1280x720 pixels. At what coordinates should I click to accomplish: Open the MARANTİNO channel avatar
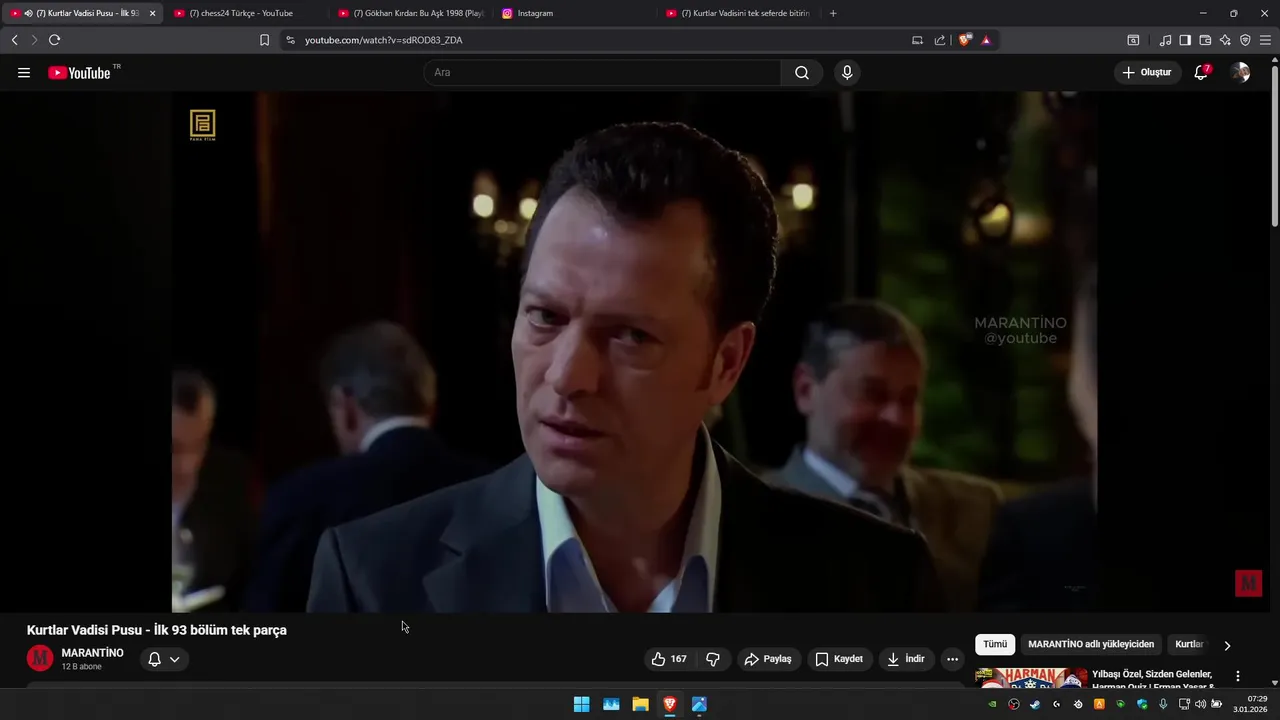tap(40, 658)
